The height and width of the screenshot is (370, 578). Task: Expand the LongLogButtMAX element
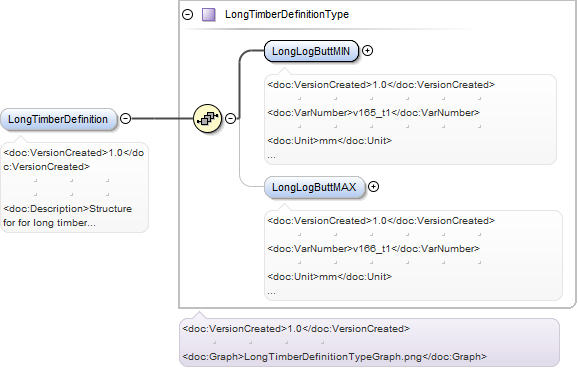(x=373, y=186)
